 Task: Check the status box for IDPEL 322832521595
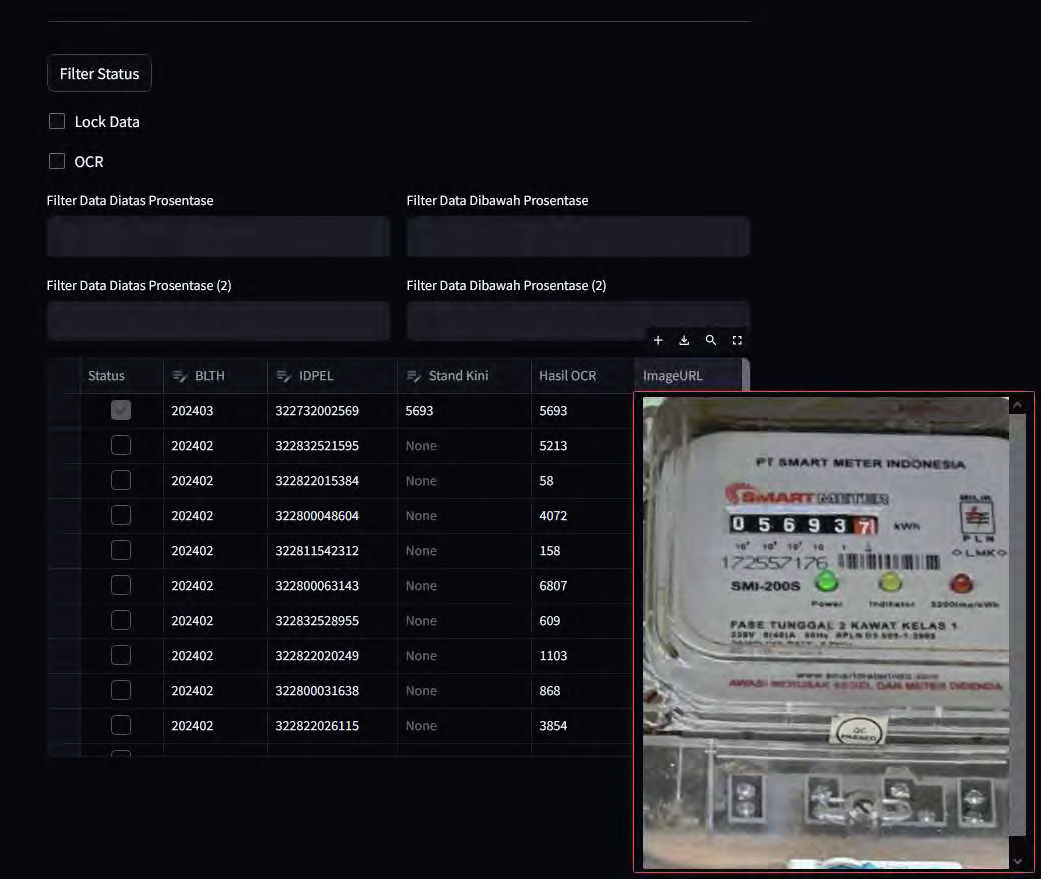pos(121,446)
